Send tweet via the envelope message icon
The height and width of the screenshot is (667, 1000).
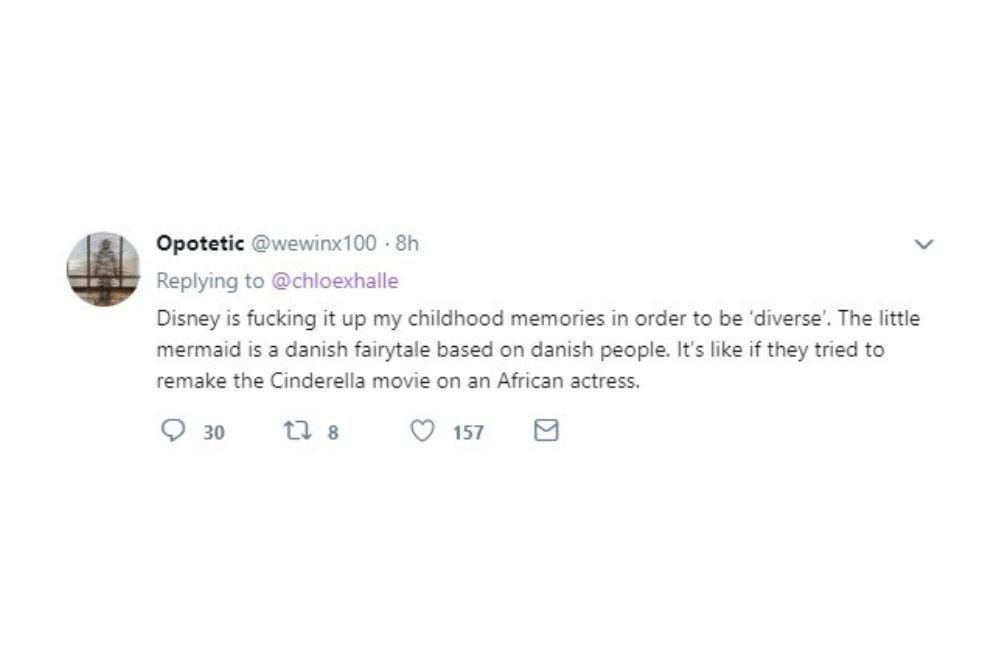click(546, 431)
